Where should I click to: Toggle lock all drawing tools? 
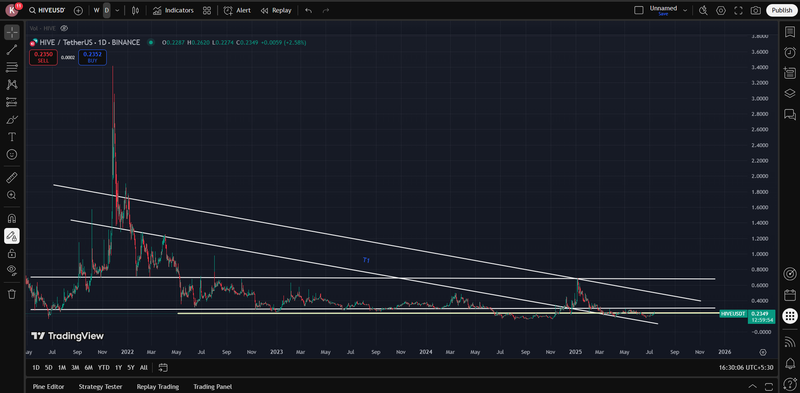pyautogui.click(x=12, y=253)
